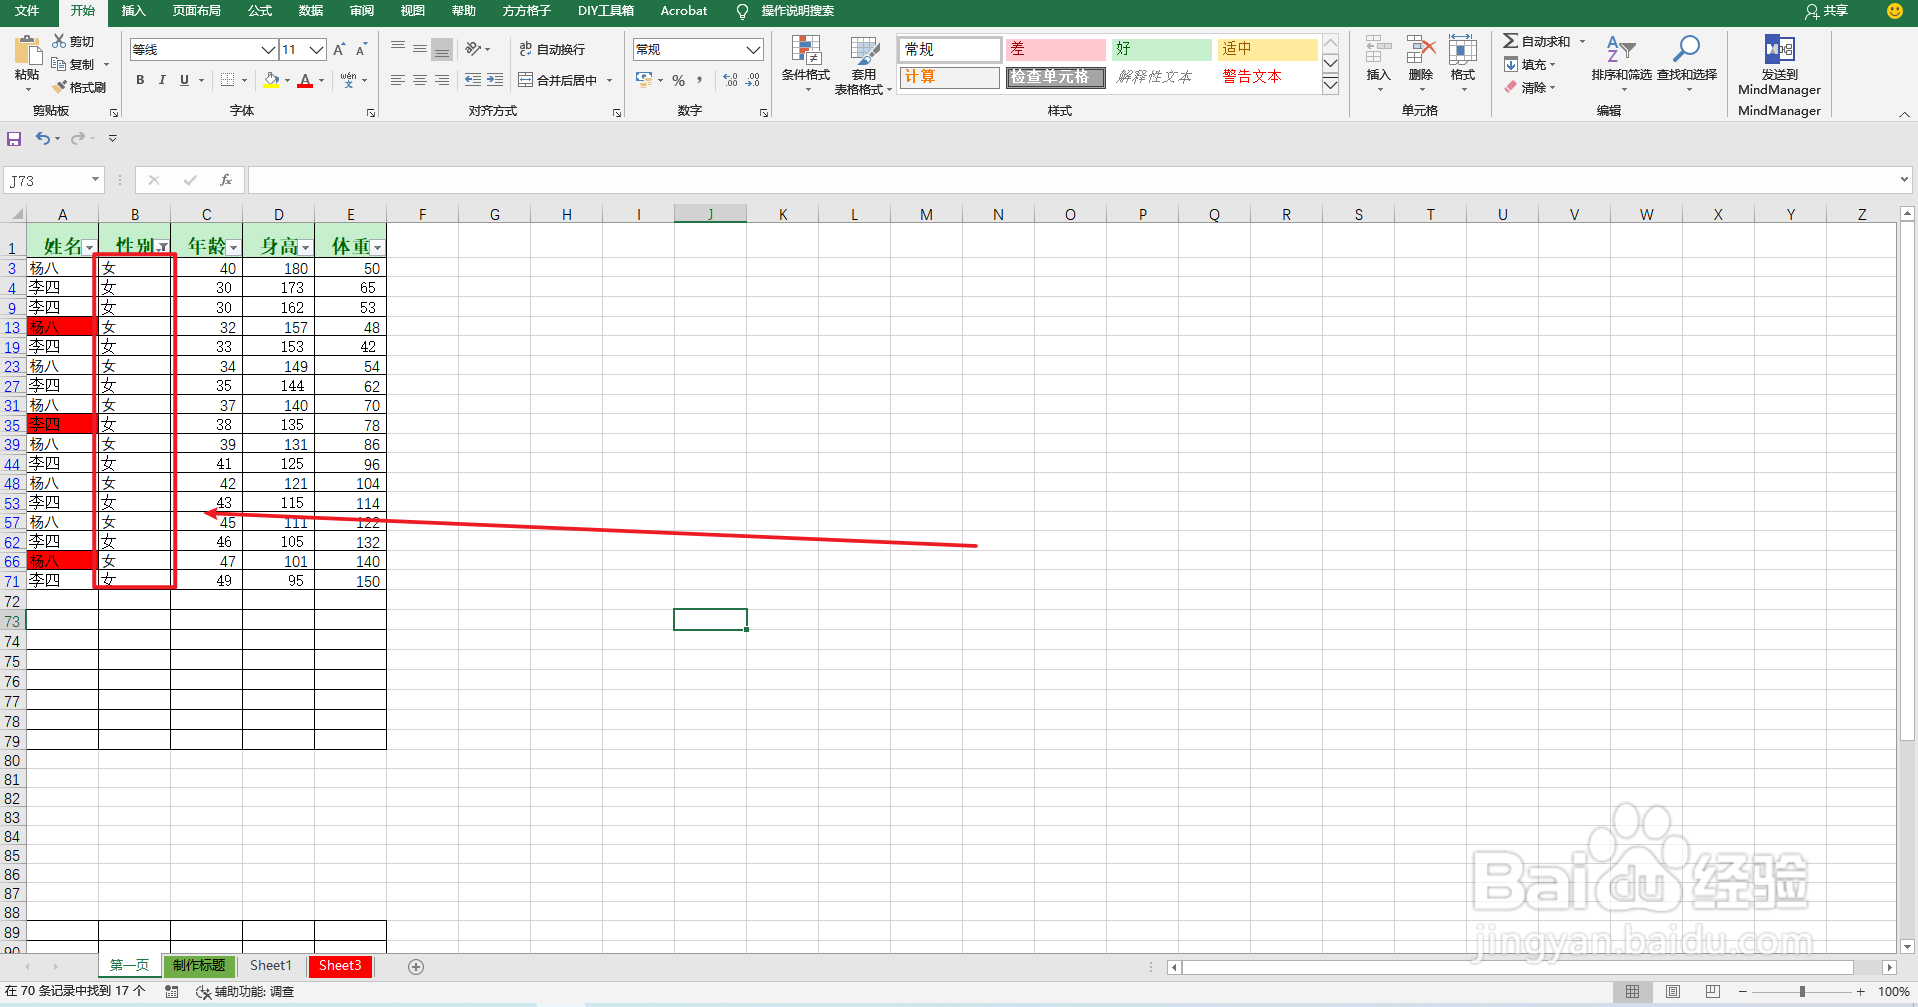Apply the borders icon in font group

click(228, 80)
